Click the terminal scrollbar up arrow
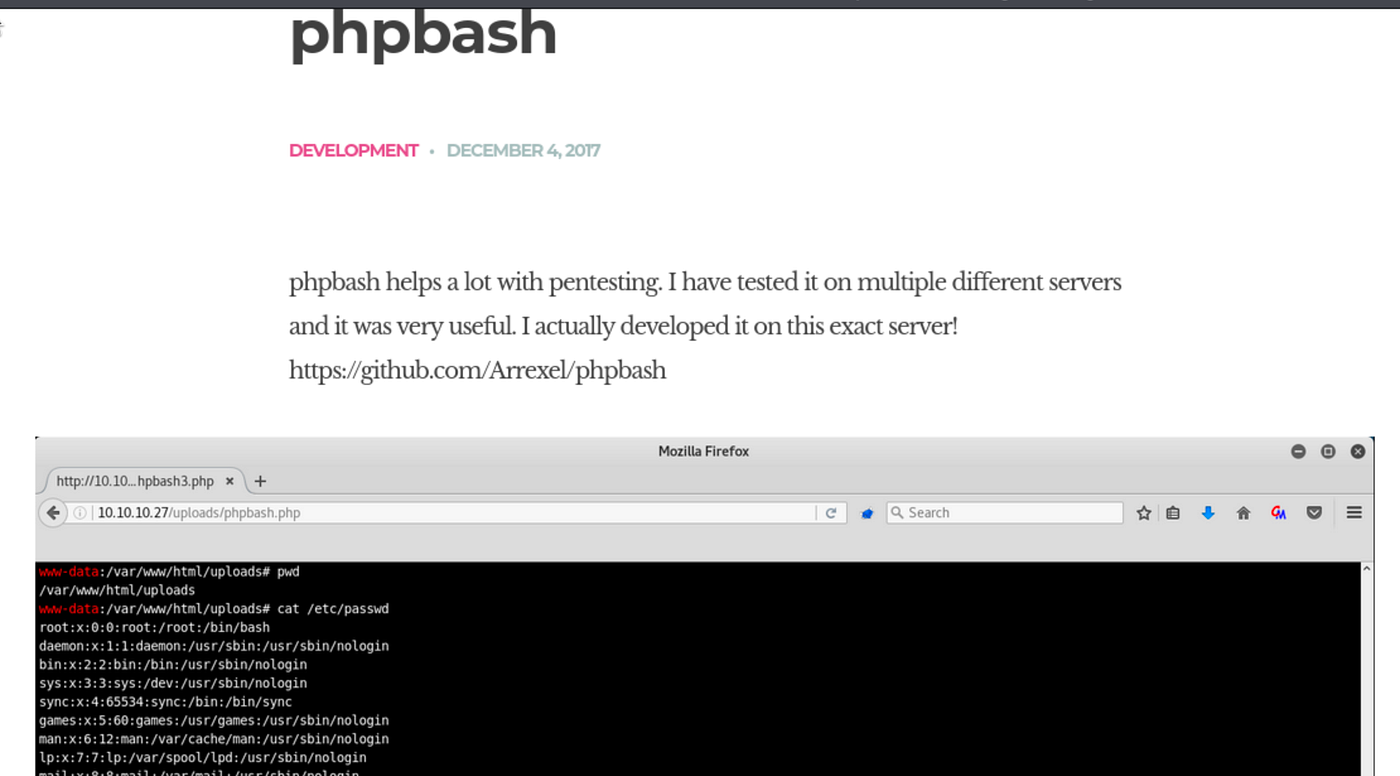This screenshot has width=1400, height=776. [1367, 569]
